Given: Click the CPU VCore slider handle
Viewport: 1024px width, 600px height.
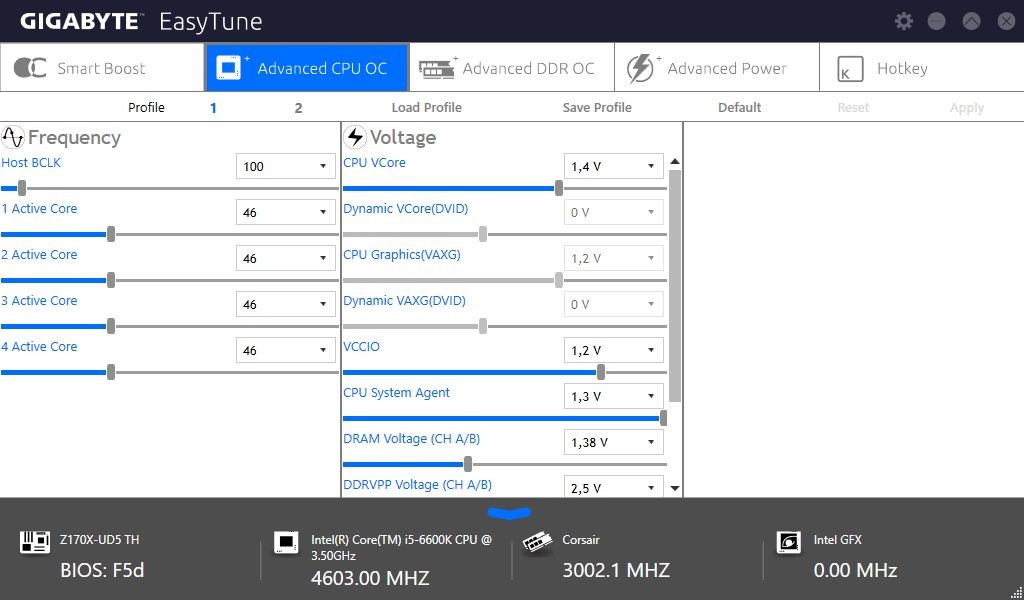Looking at the screenshot, I should (x=559, y=189).
